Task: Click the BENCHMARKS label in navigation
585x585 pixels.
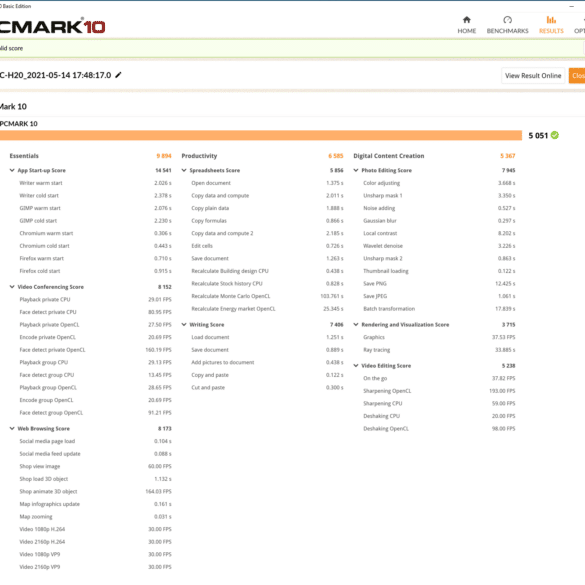Action: pyautogui.click(x=507, y=31)
